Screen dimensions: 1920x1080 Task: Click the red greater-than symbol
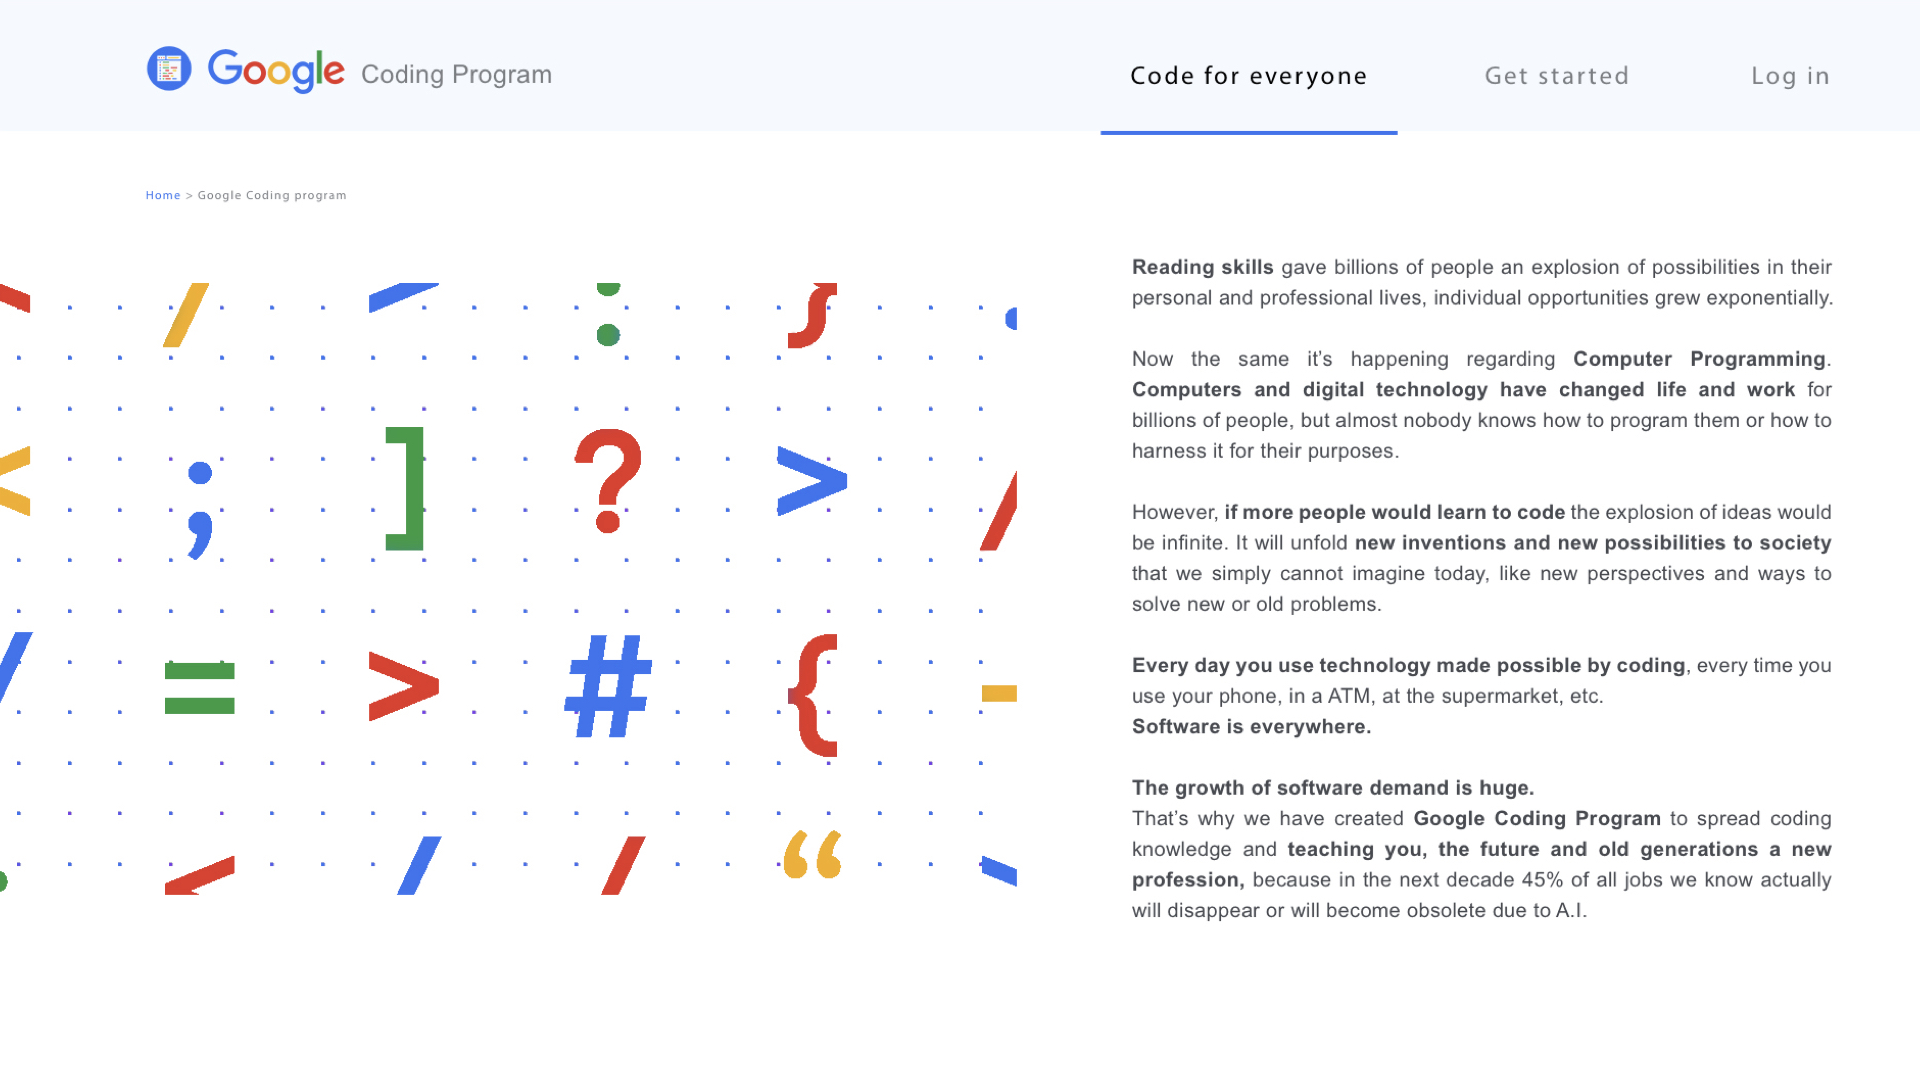(403, 687)
